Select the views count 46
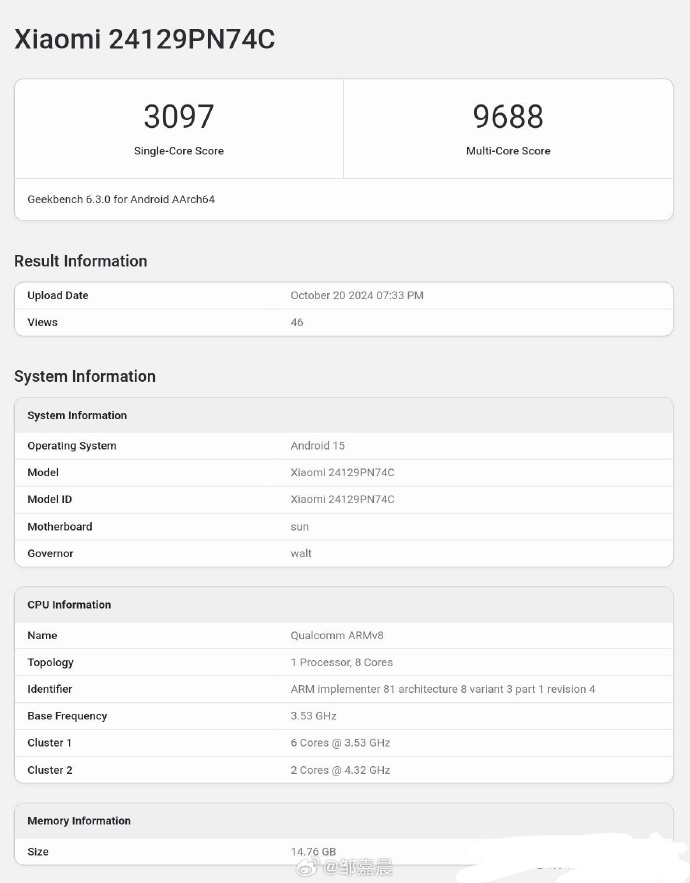Viewport: 690px width, 883px height. coord(297,322)
